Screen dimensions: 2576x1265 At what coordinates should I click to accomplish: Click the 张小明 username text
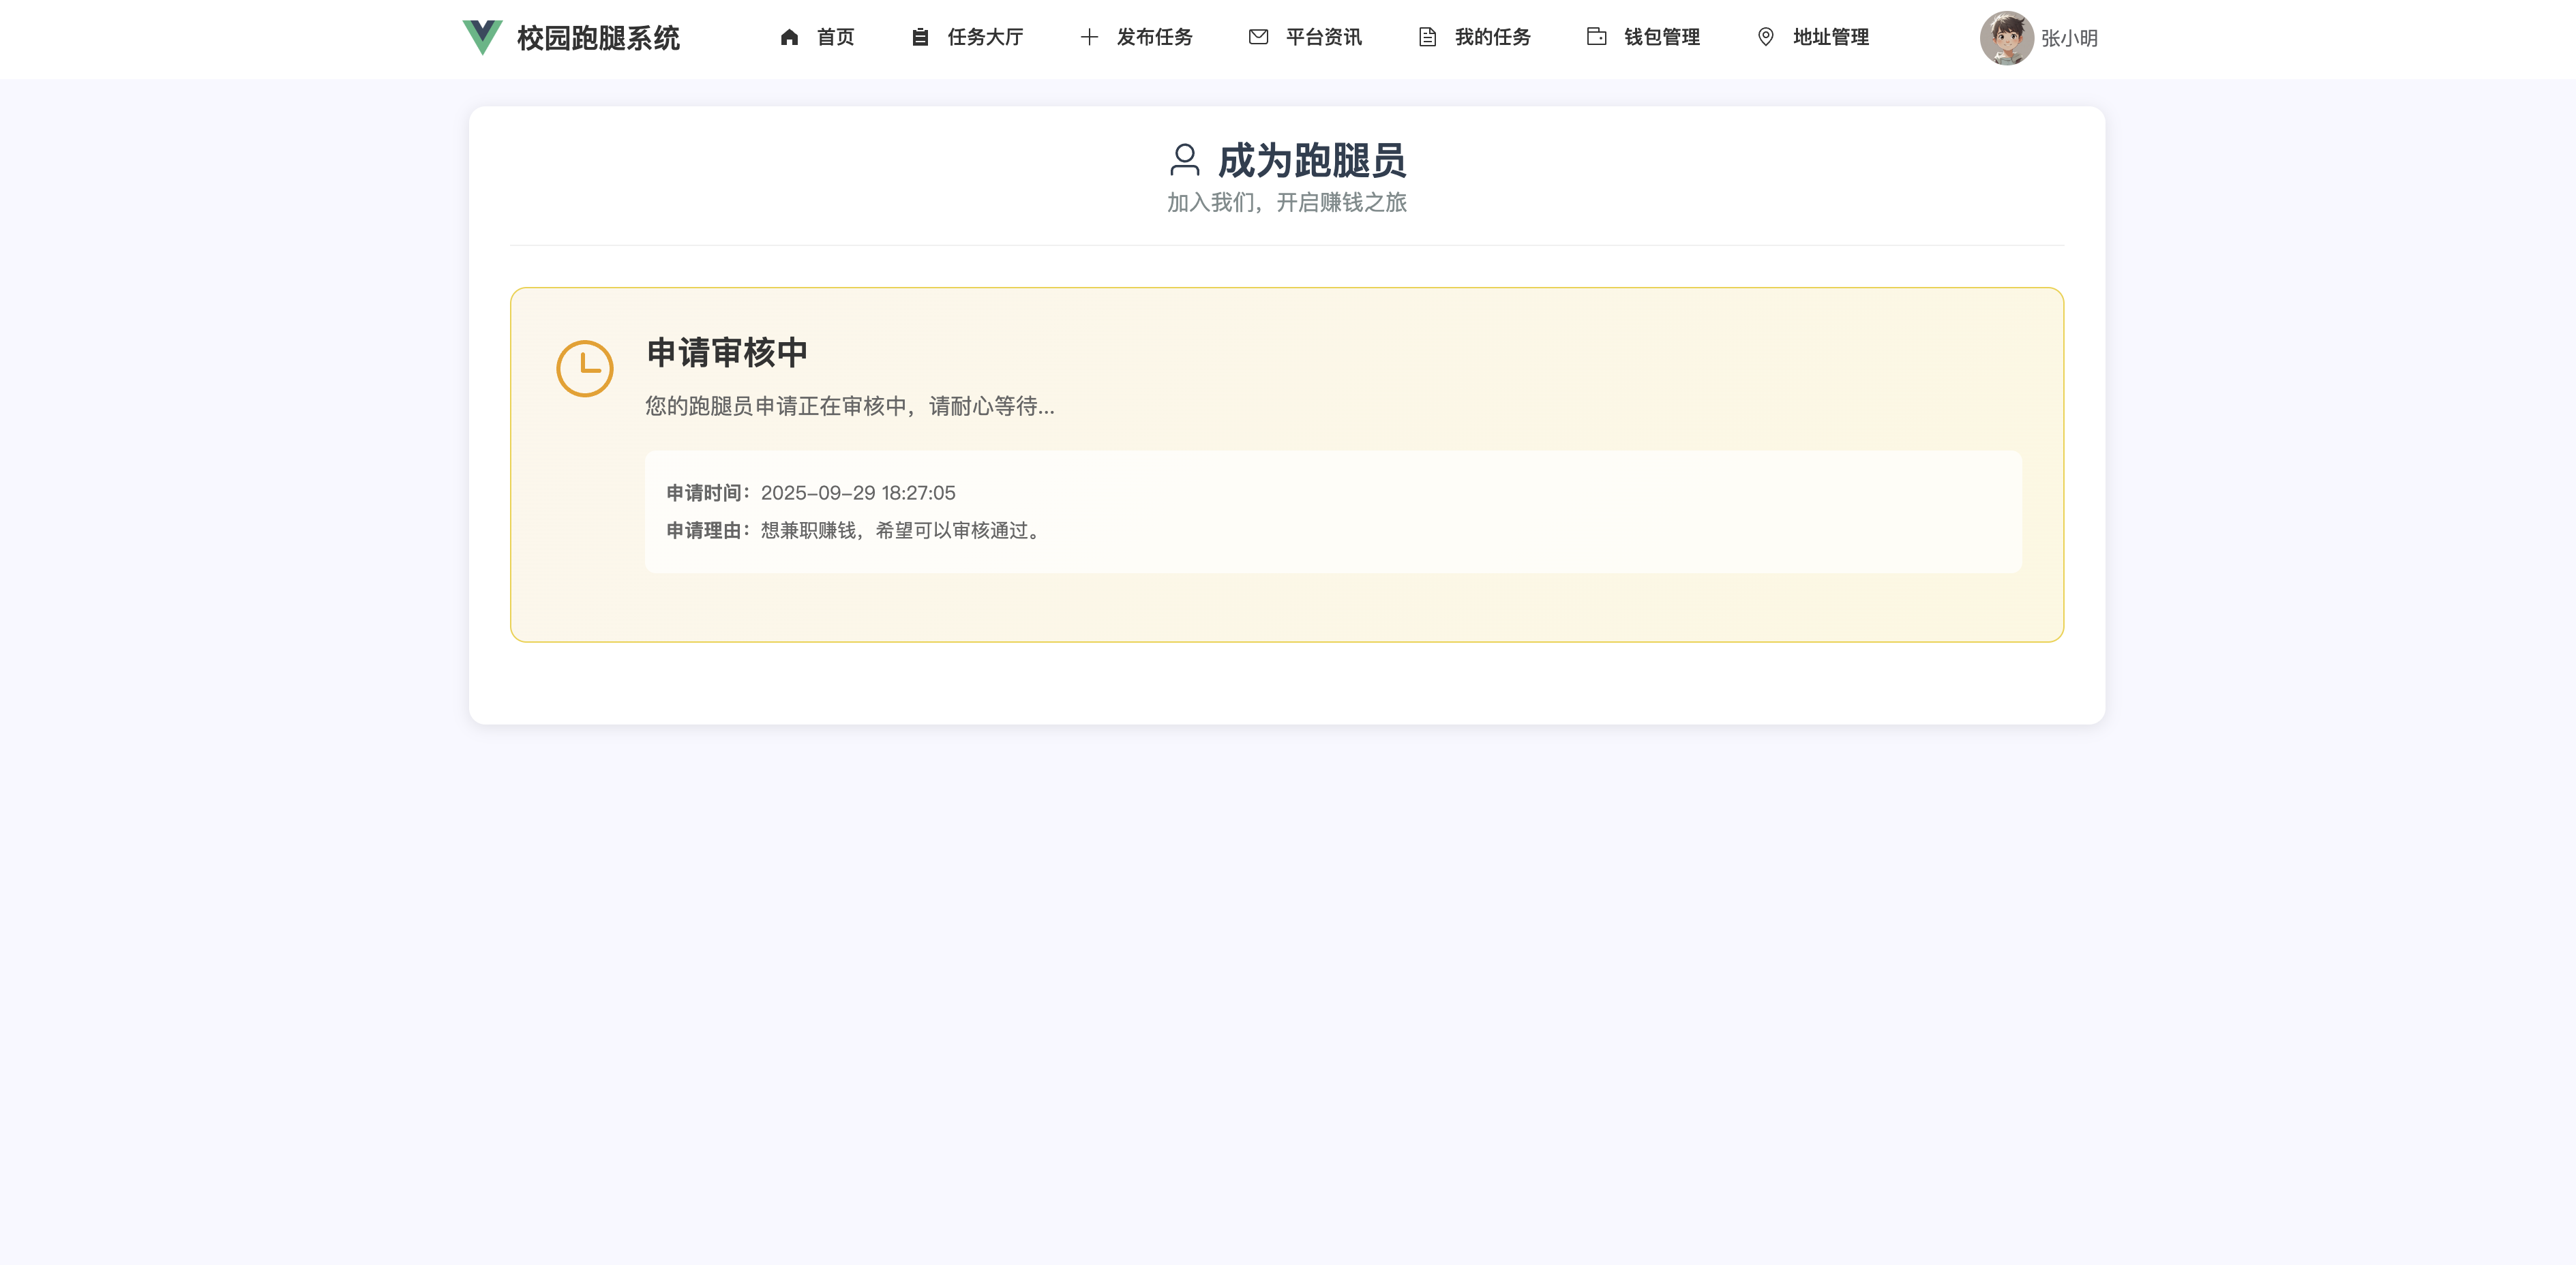pyautogui.click(x=2069, y=38)
